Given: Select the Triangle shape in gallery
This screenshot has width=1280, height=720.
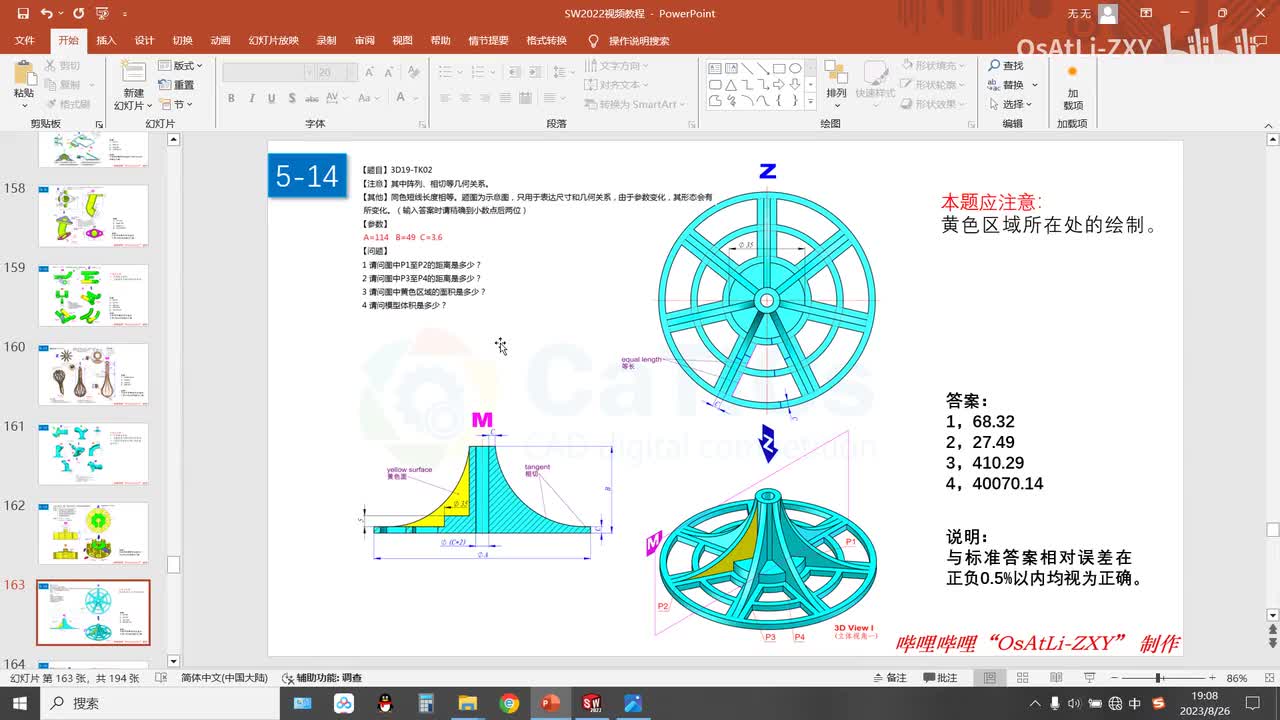Looking at the screenshot, I should tap(731, 85).
